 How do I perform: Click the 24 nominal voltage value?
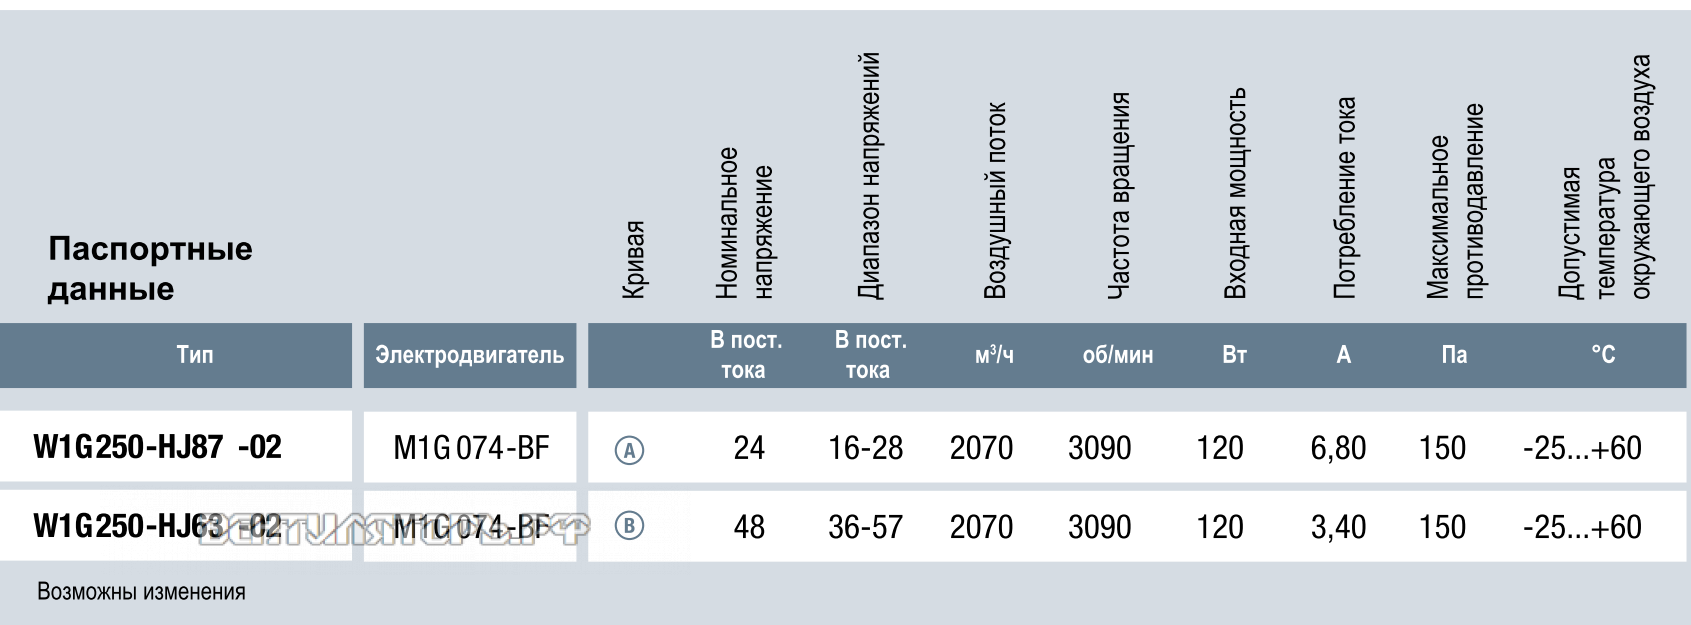(x=749, y=448)
